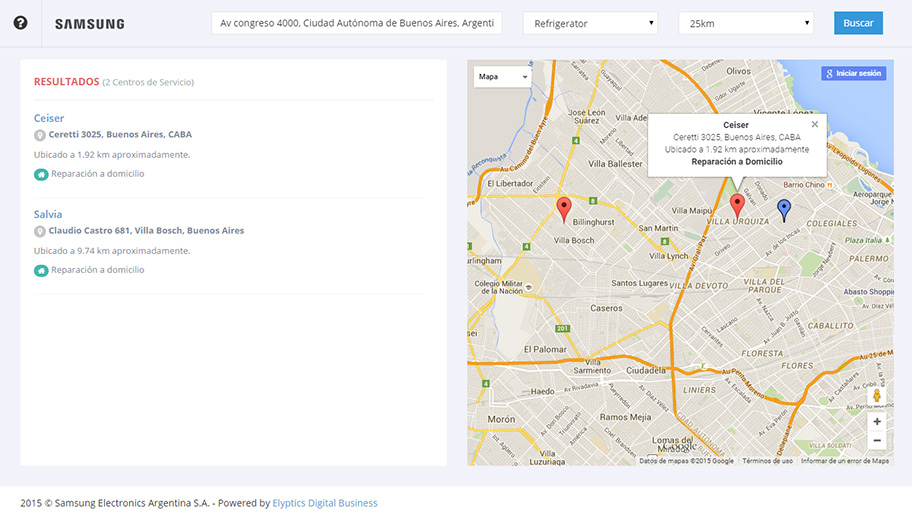Click 'Ubicado a 1.92 km' text in results
Screen dimensions: 912x520
112,155
